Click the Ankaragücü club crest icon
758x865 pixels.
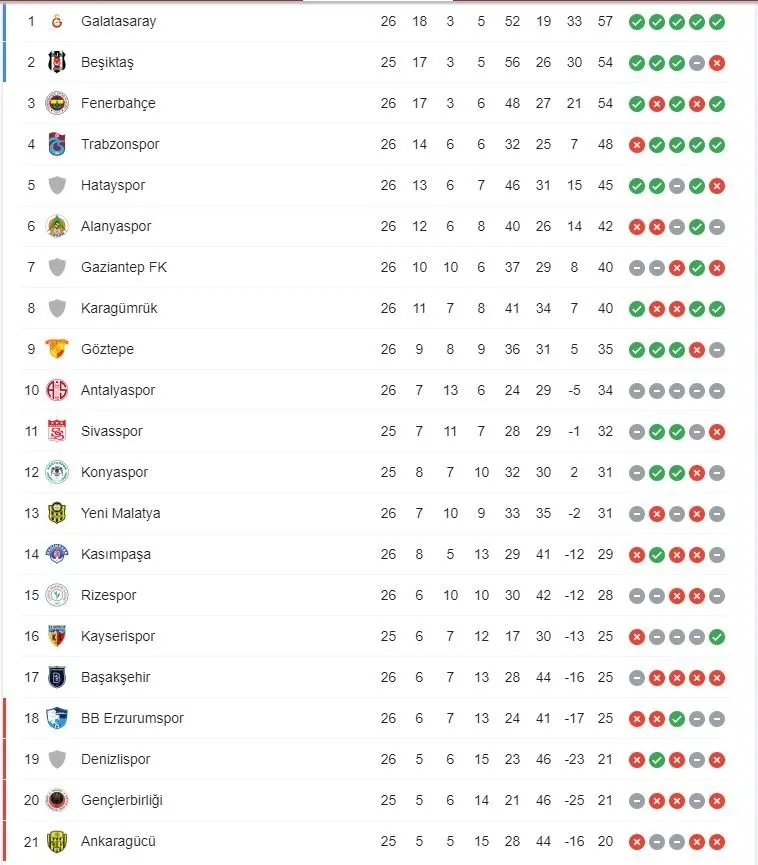57,841
